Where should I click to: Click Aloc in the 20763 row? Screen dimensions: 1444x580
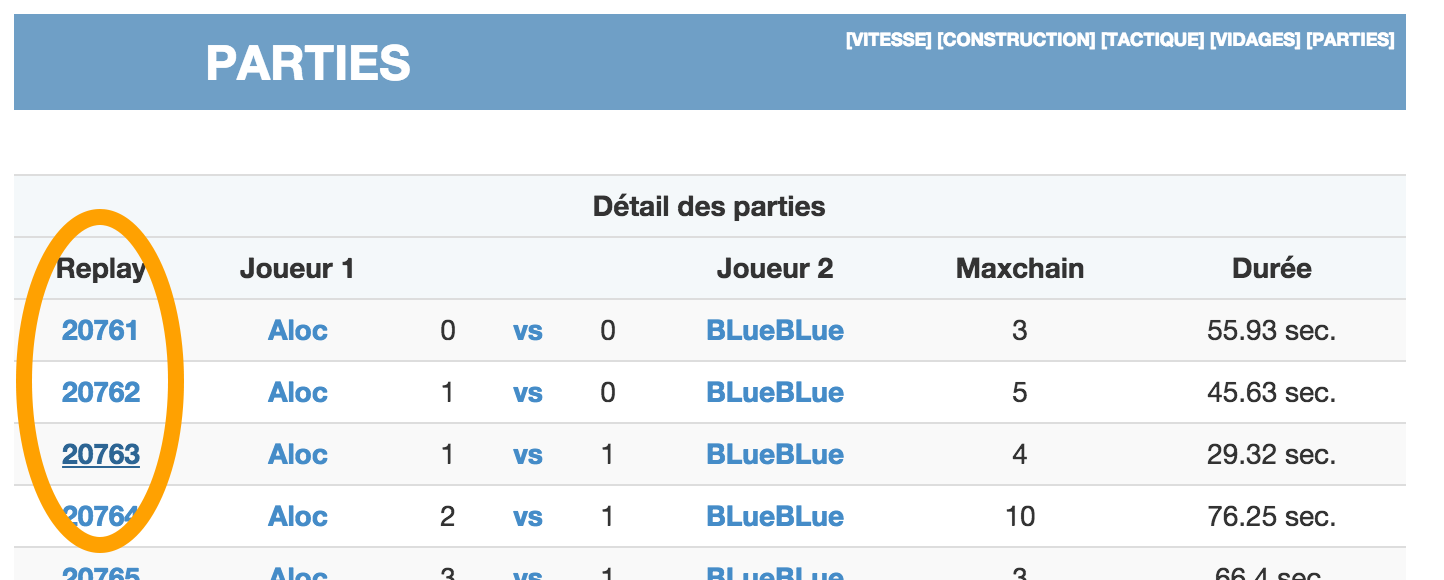[298, 454]
